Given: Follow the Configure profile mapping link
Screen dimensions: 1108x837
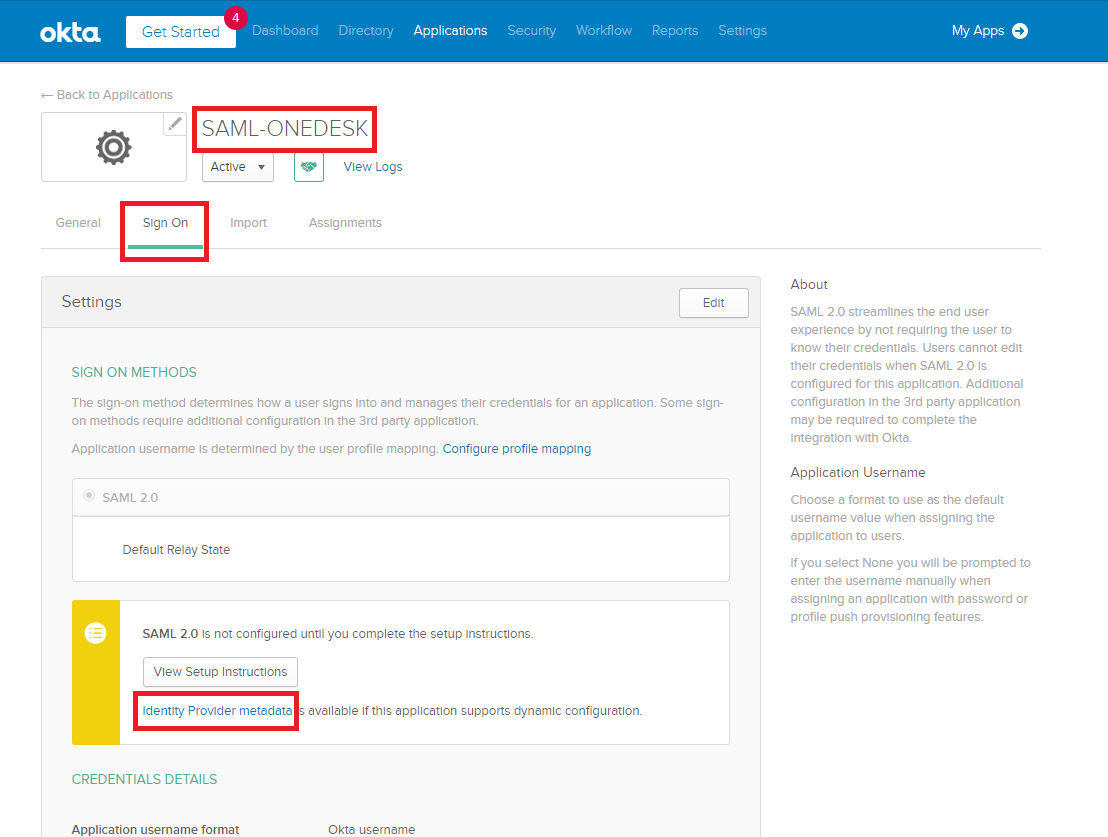Looking at the screenshot, I should coord(517,449).
